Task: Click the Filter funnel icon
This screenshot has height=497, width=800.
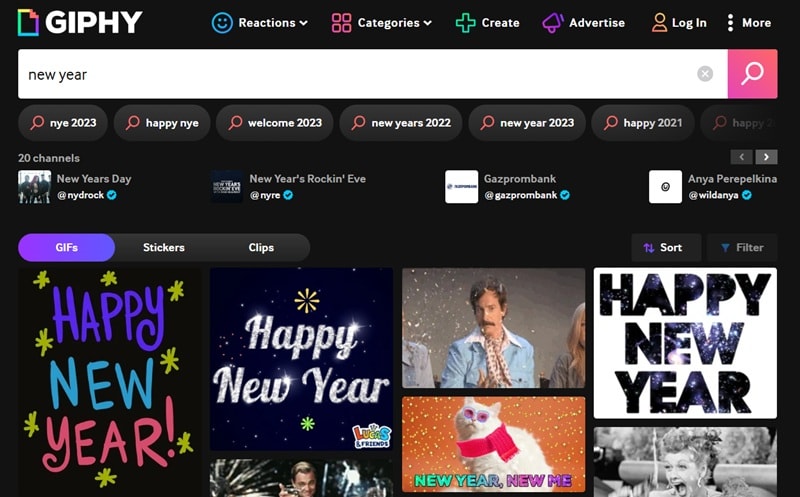Action: 725,247
